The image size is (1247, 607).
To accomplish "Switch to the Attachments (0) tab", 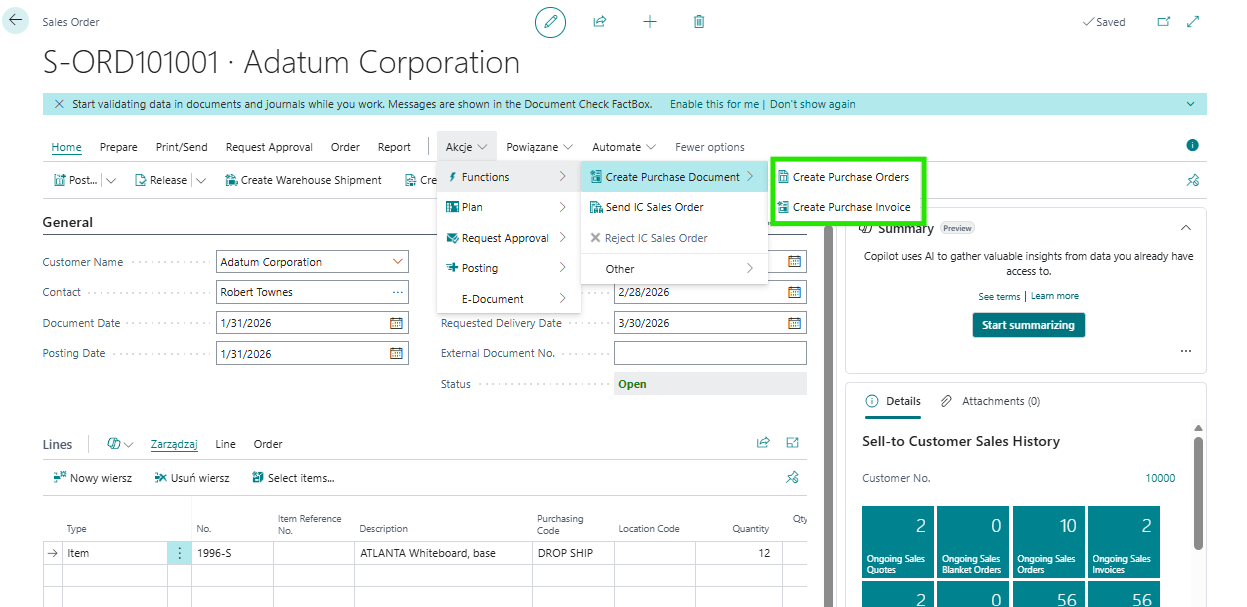I will coord(990,401).
